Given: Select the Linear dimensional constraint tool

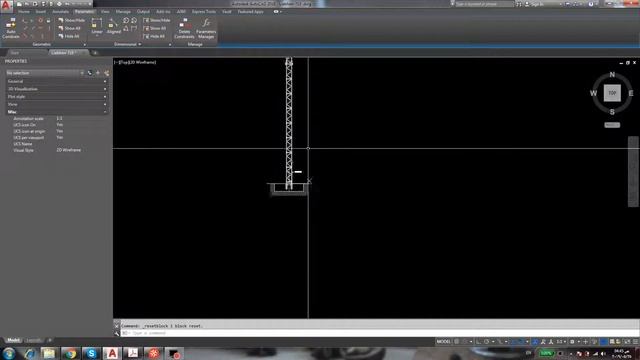Looking at the screenshot, I should coord(97,27).
